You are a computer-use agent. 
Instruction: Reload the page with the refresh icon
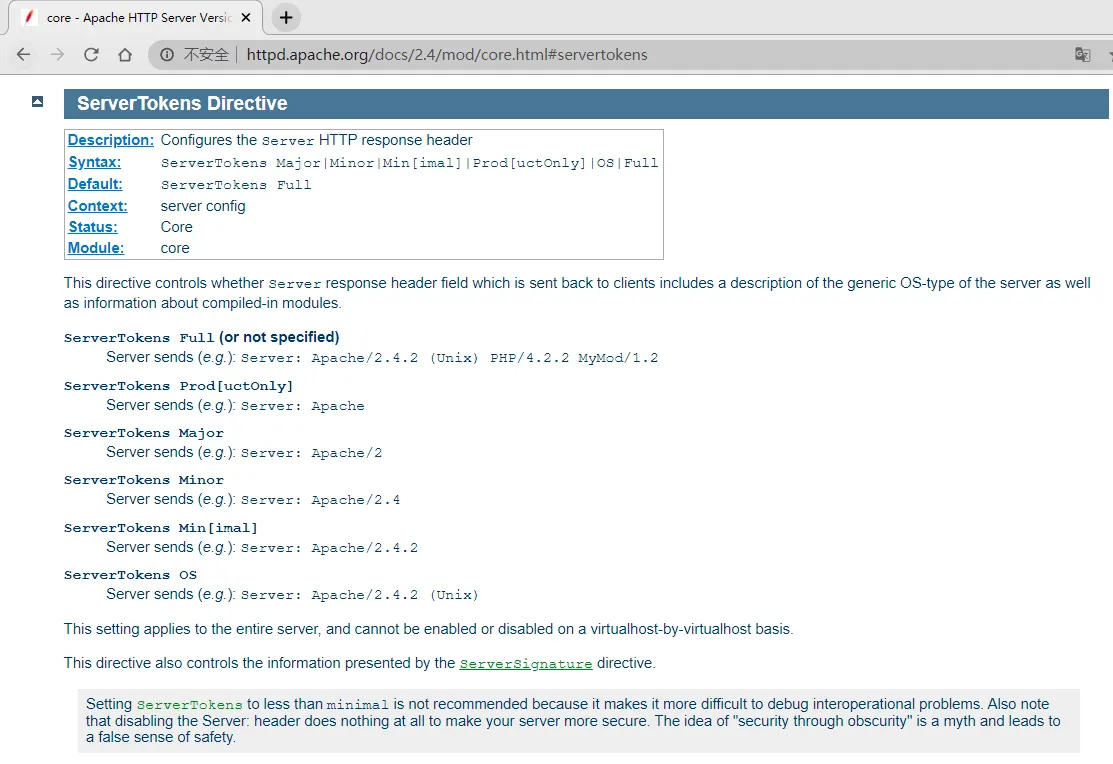click(x=92, y=55)
